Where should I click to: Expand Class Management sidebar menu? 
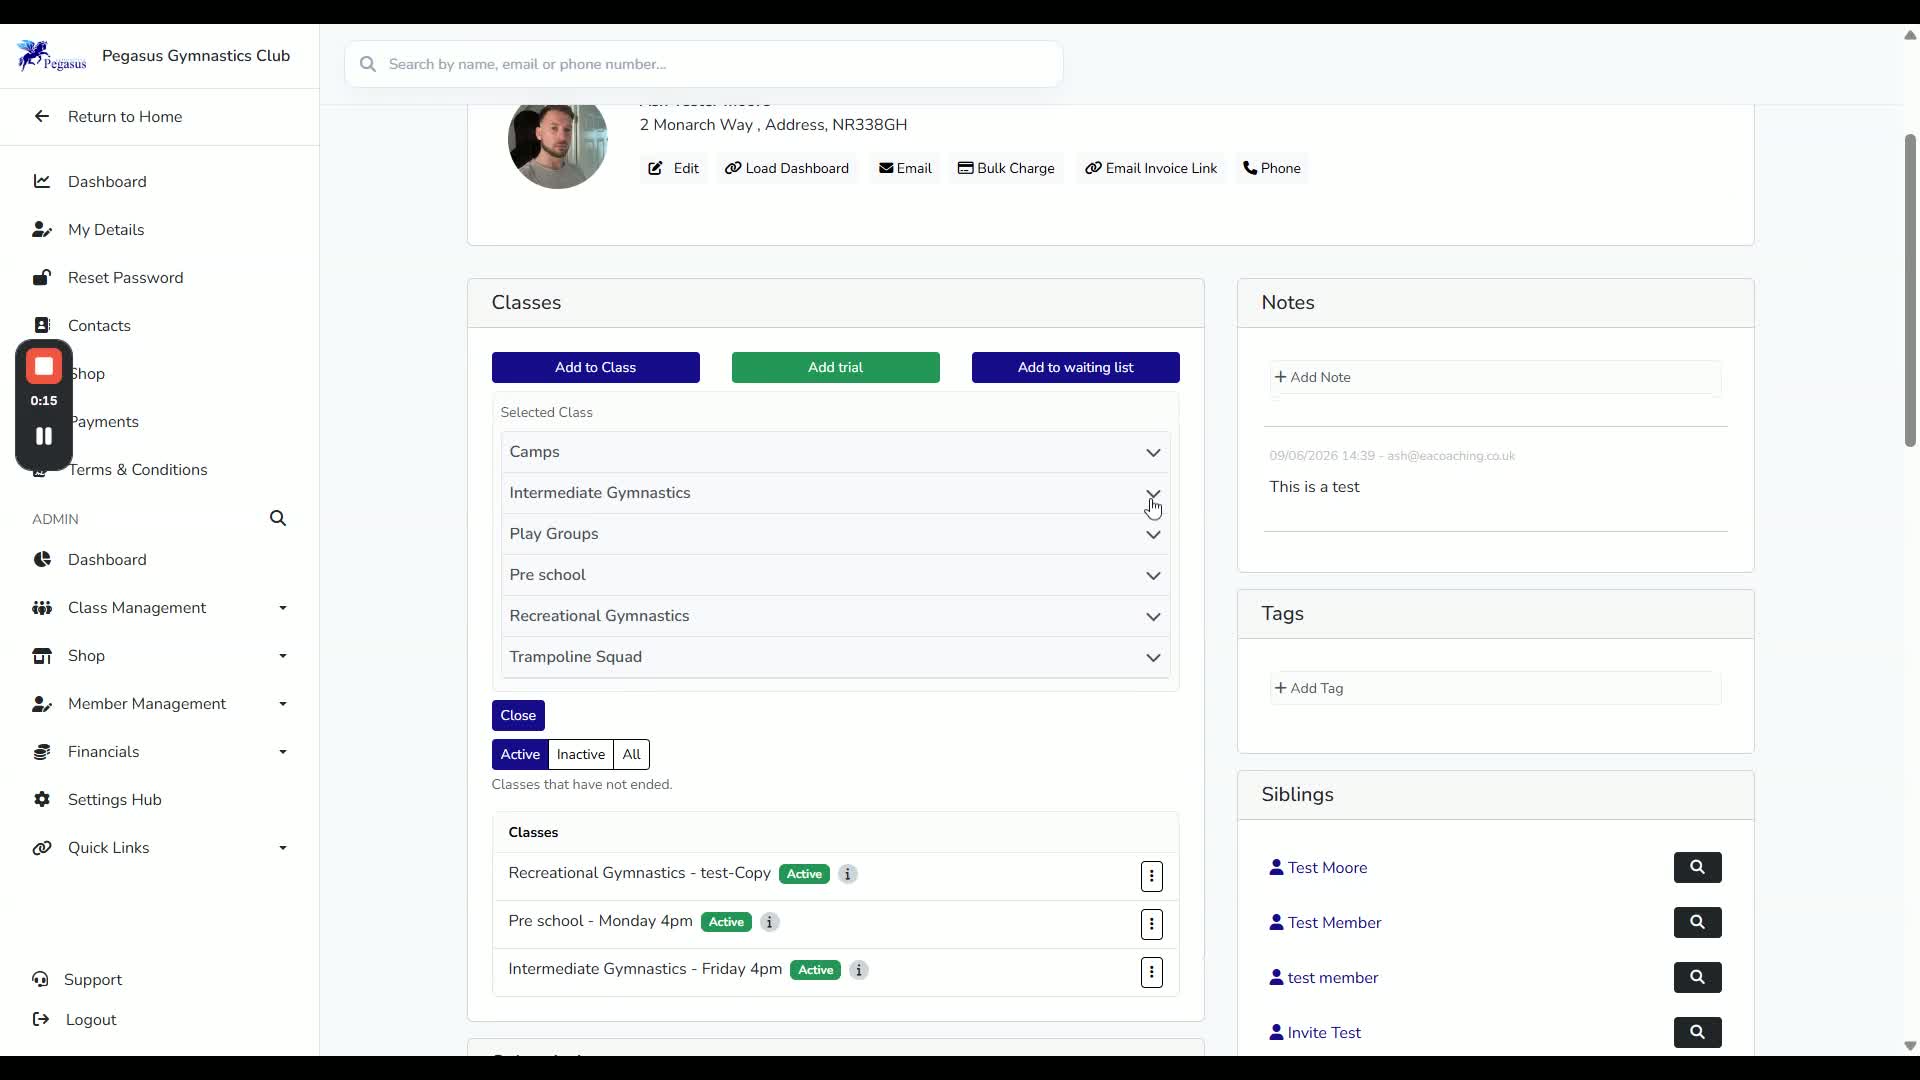(160, 608)
